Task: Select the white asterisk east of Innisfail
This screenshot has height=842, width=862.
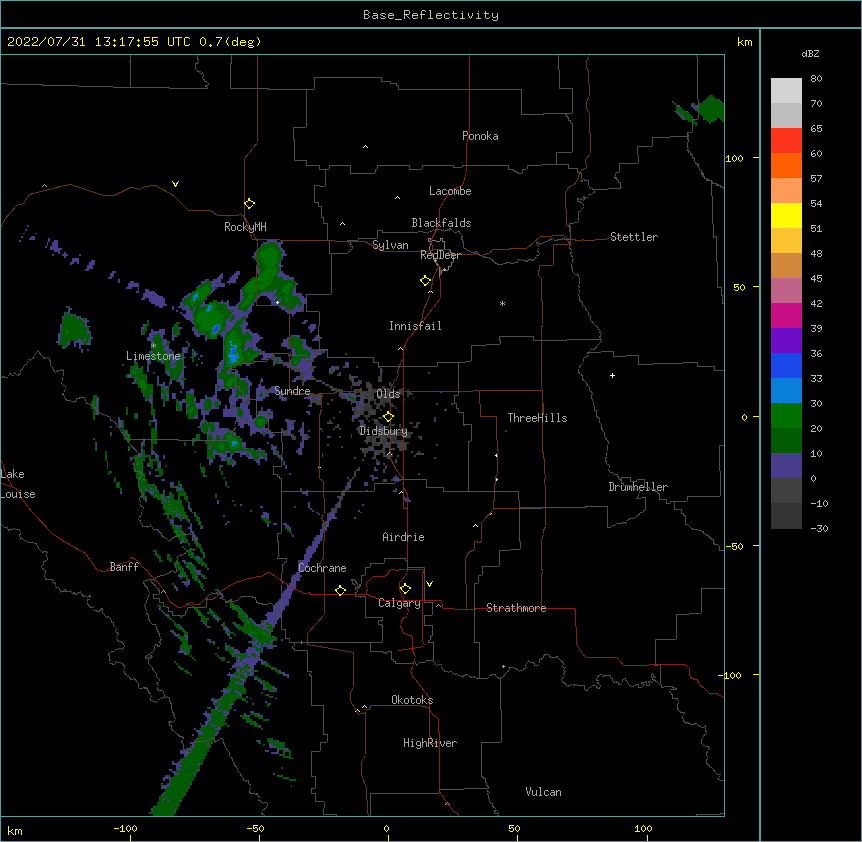Action: 502,303
